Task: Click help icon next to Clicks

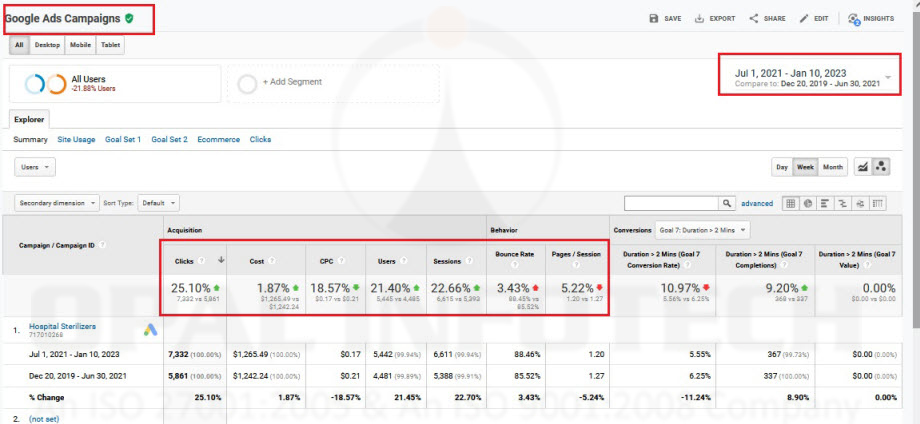Action: pos(202,261)
